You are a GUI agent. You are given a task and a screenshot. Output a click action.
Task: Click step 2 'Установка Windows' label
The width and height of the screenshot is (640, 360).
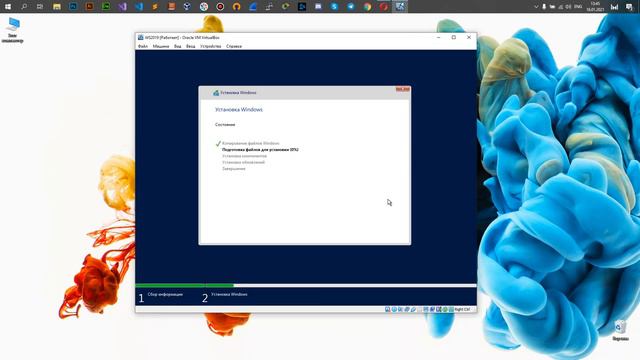tap(229, 294)
